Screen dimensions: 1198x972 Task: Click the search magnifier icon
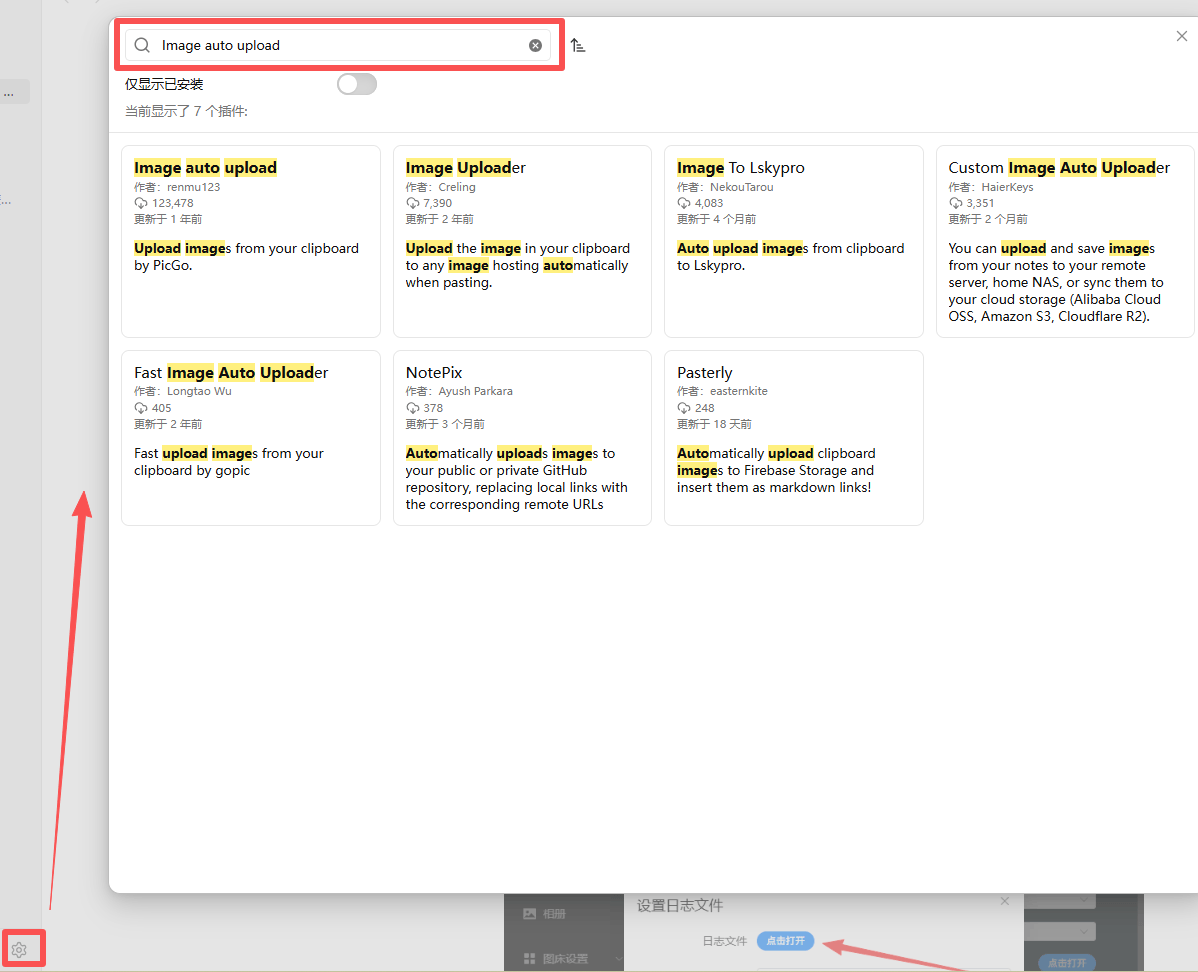142,45
